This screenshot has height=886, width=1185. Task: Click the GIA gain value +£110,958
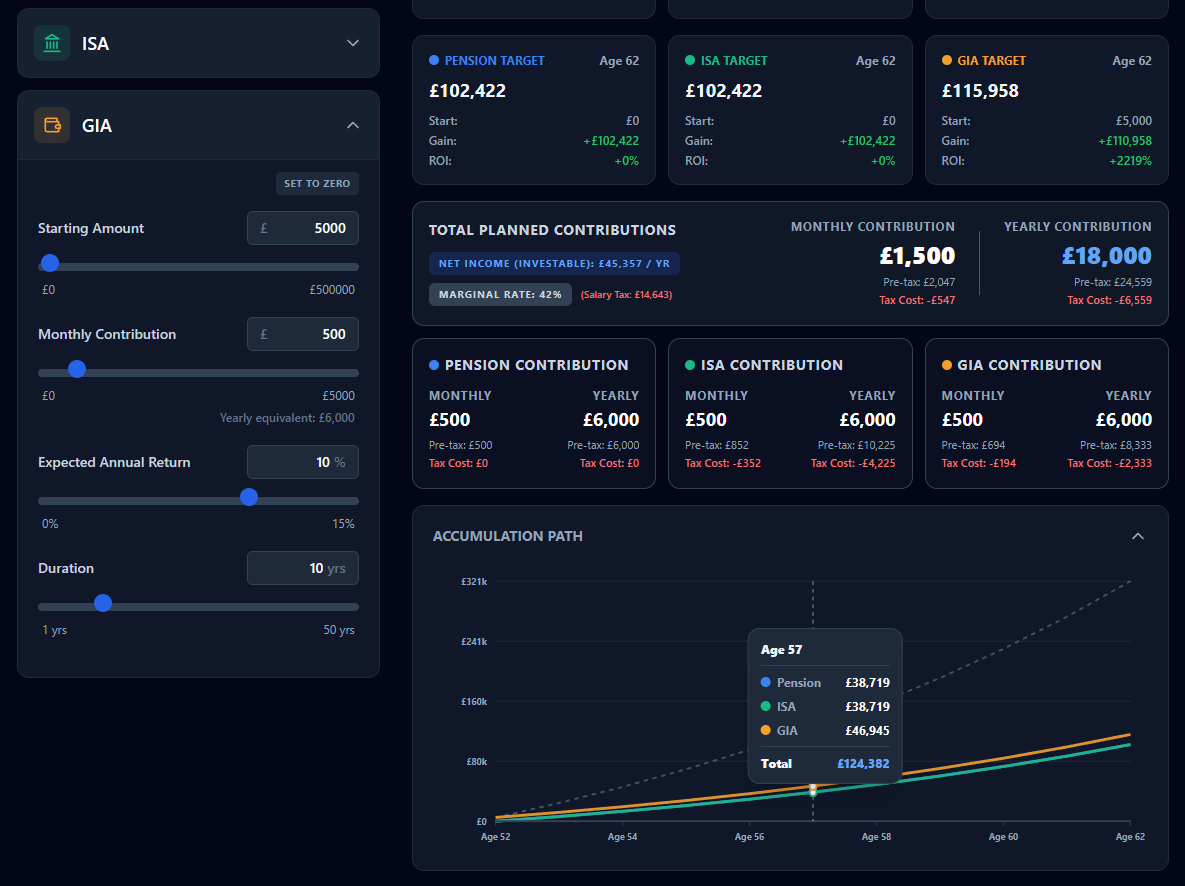click(x=1125, y=141)
